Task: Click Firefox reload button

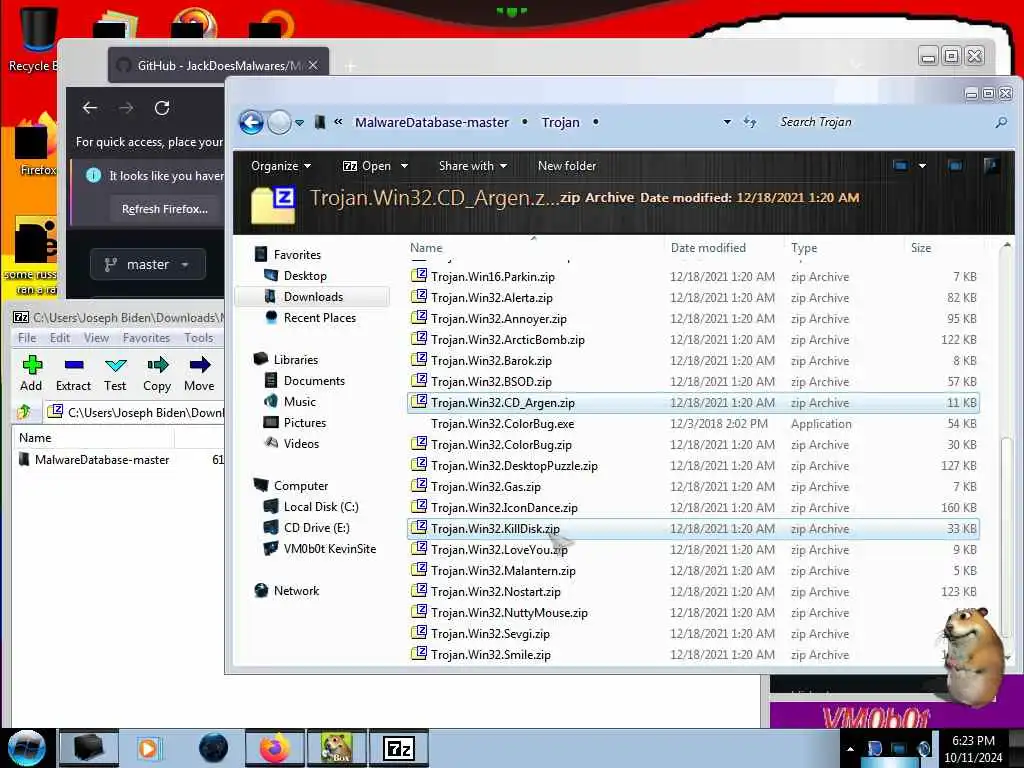Action: pos(162,108)
